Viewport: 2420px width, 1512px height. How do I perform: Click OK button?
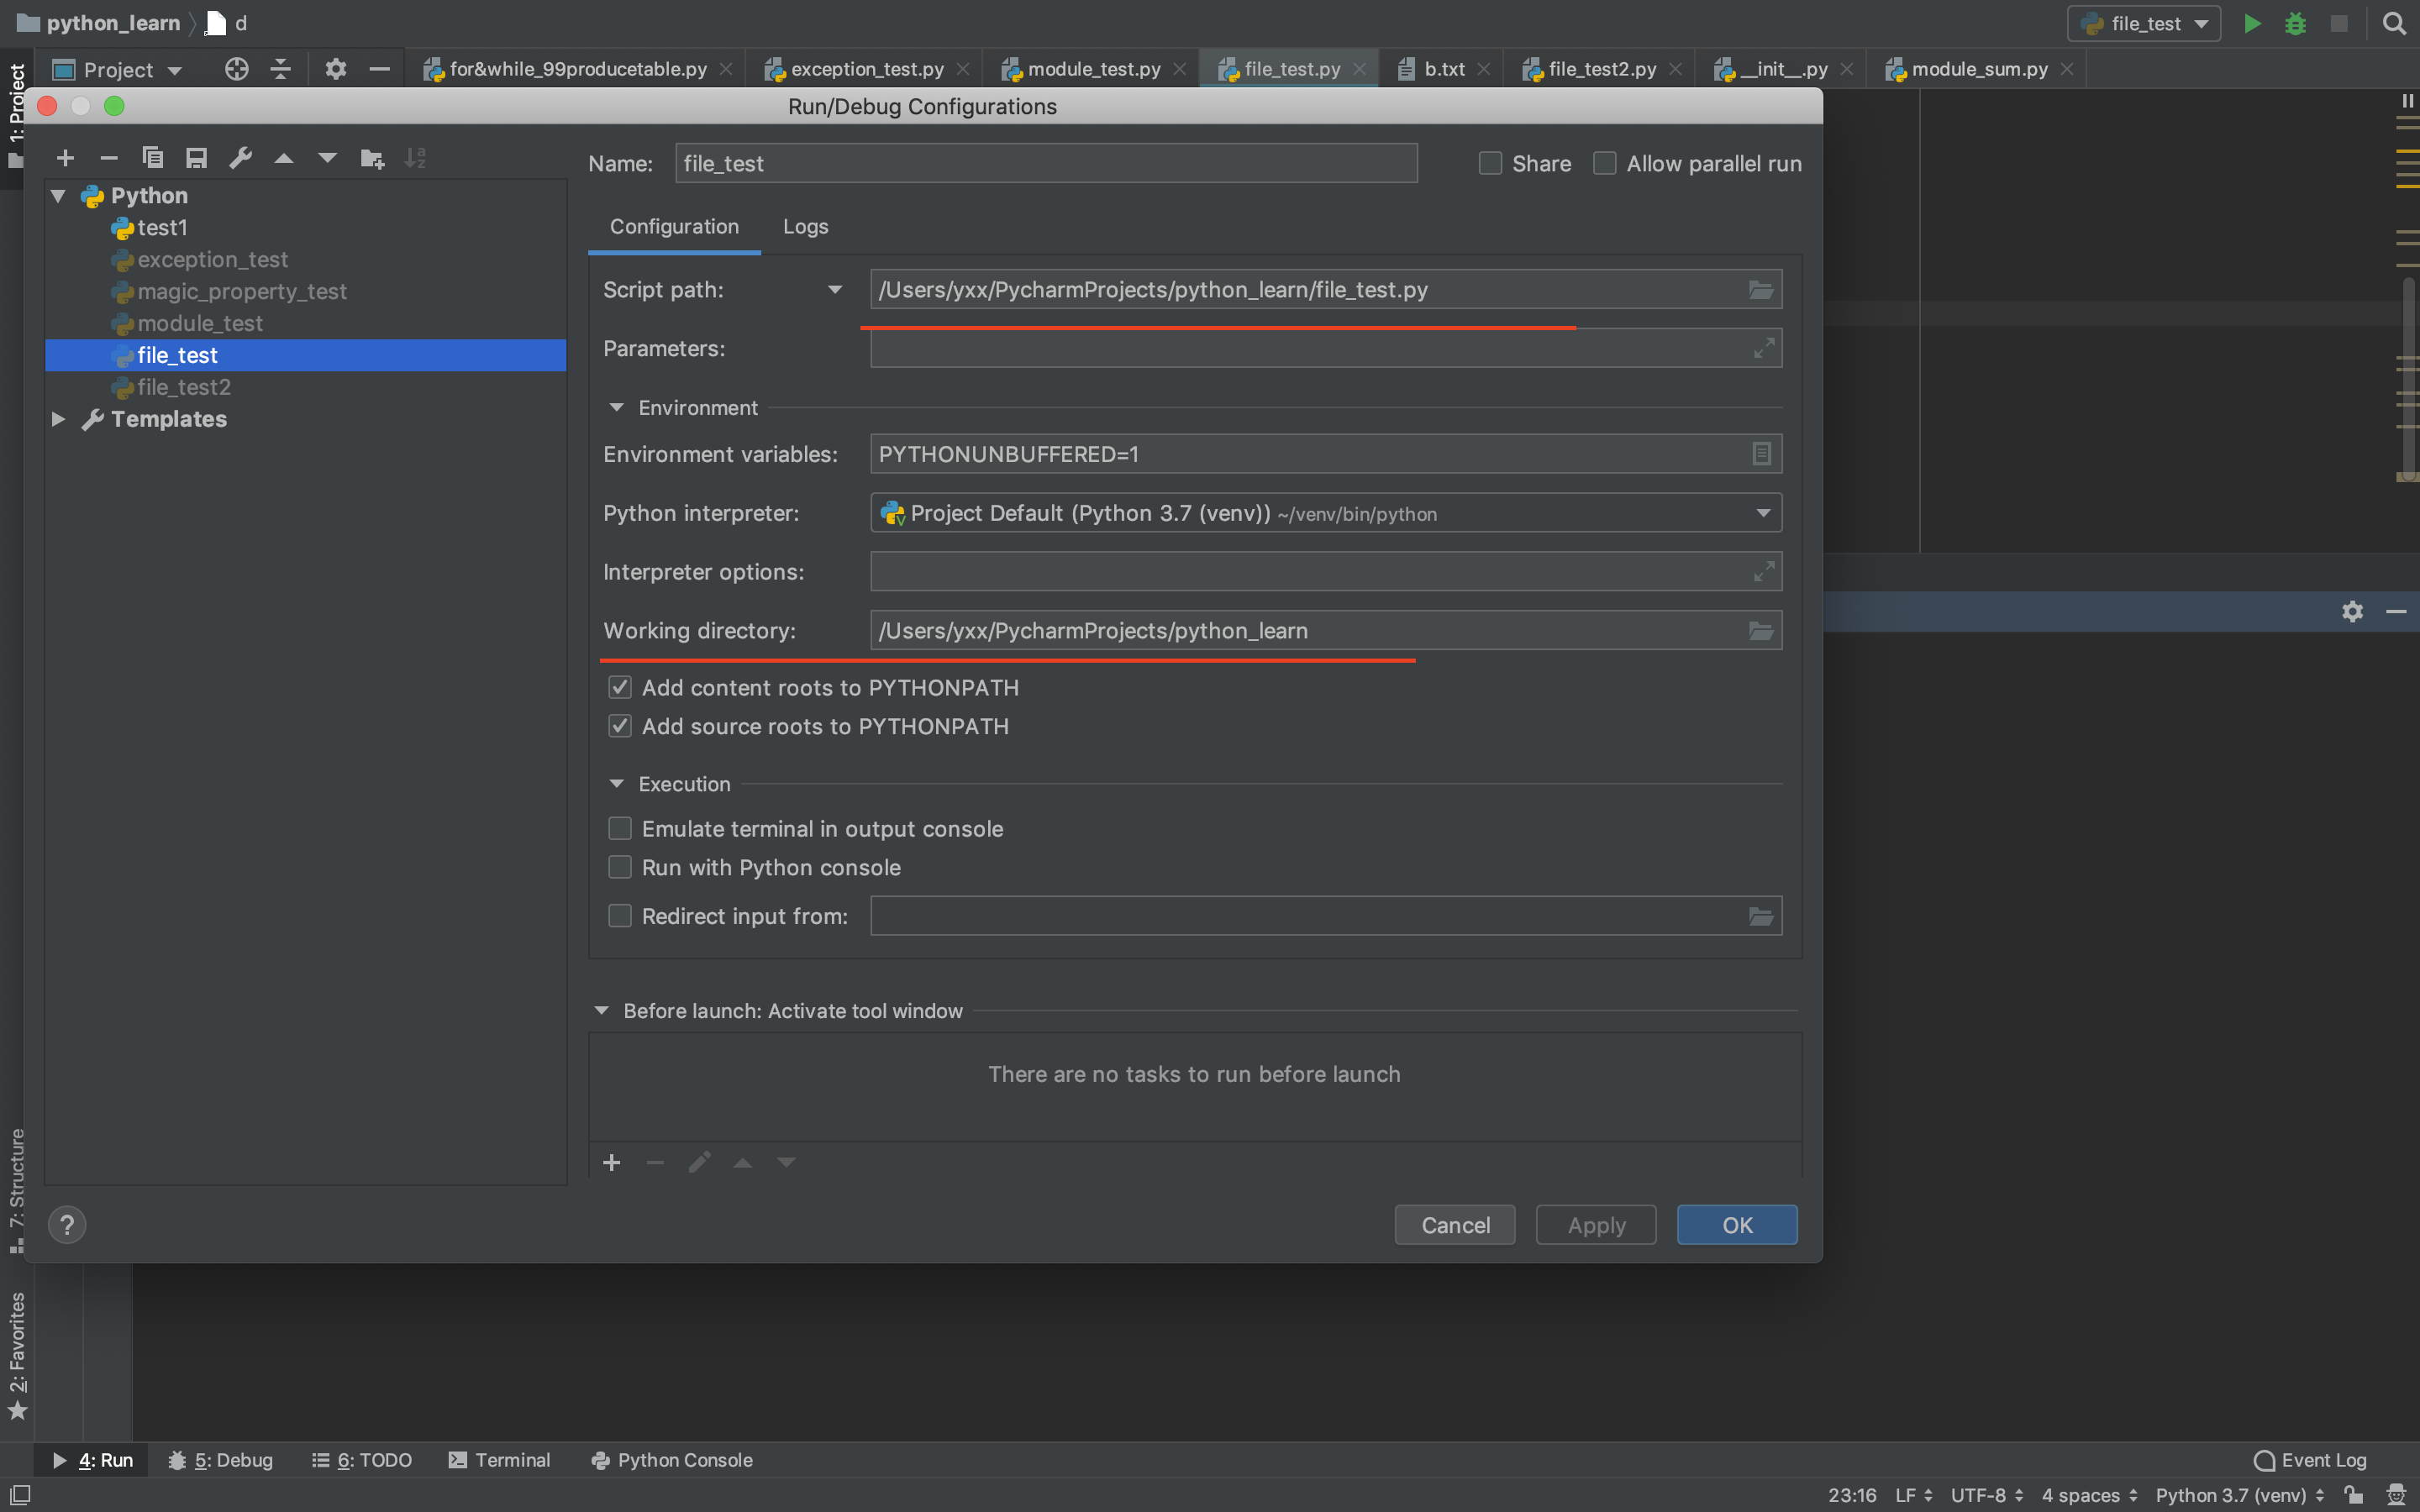pyautogui.click(x=1736, y=1225)
